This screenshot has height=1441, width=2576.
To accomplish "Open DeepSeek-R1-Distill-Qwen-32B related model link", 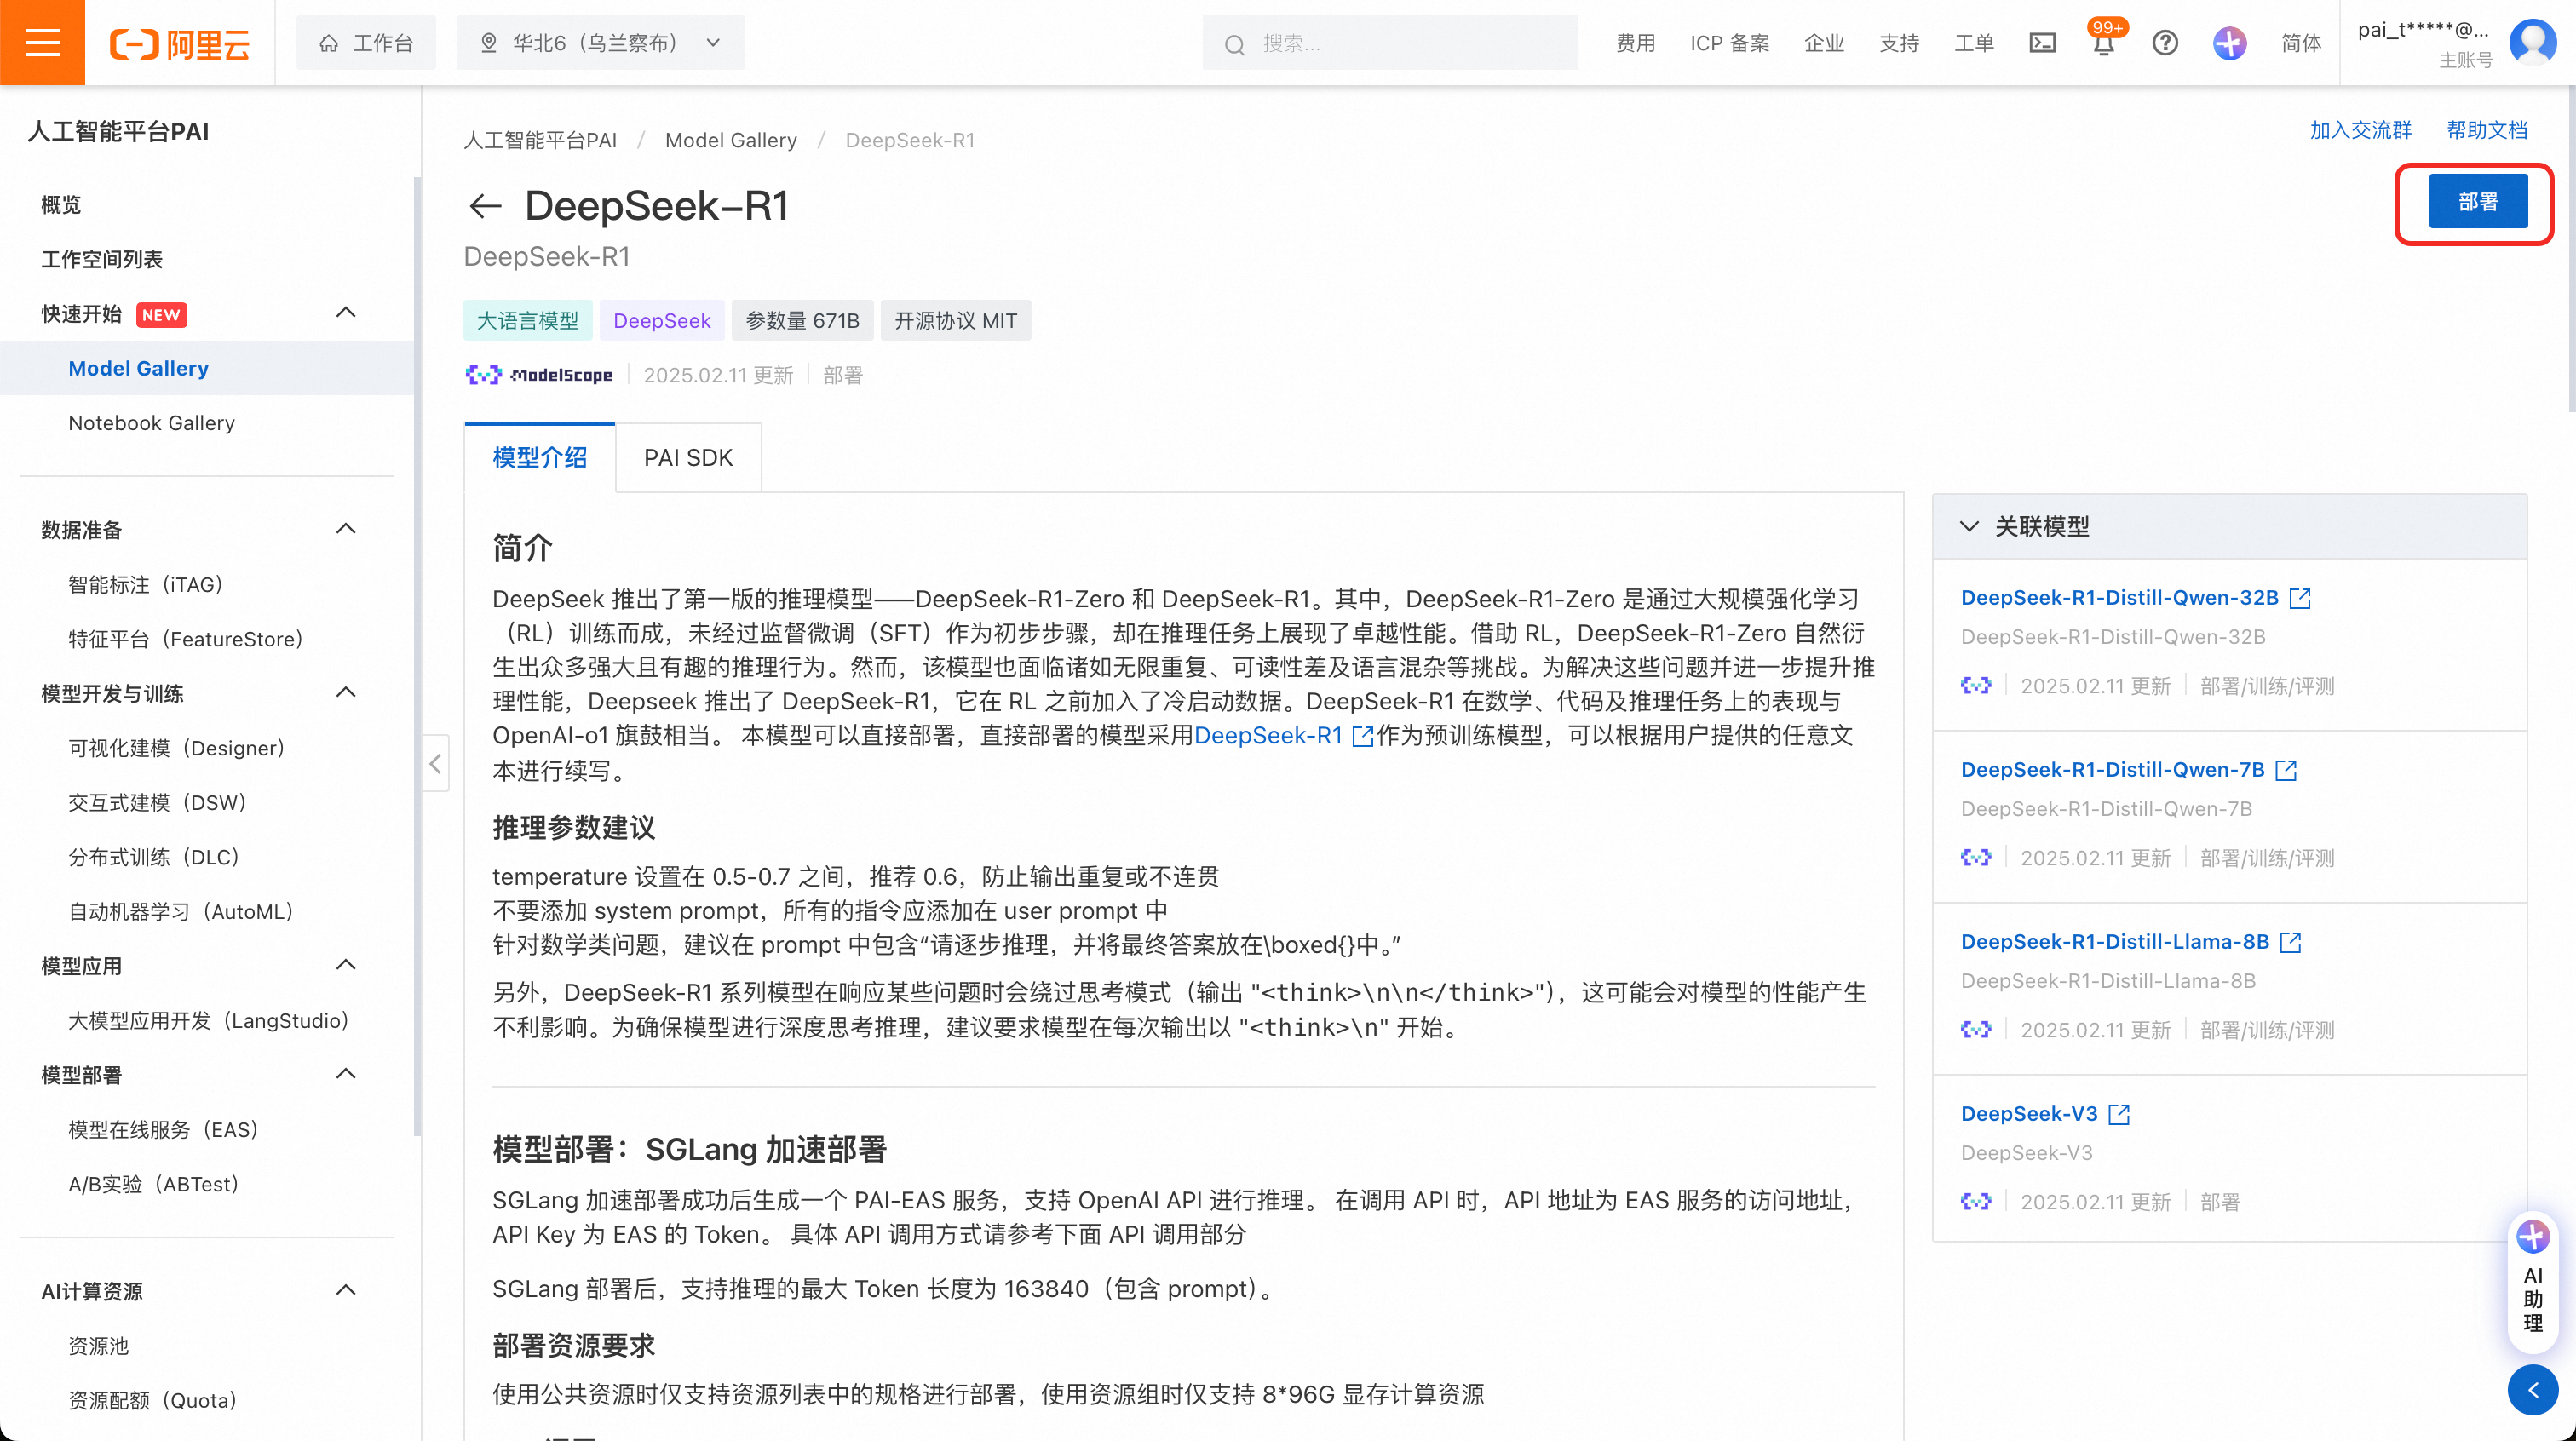I will click(2119, 597).
